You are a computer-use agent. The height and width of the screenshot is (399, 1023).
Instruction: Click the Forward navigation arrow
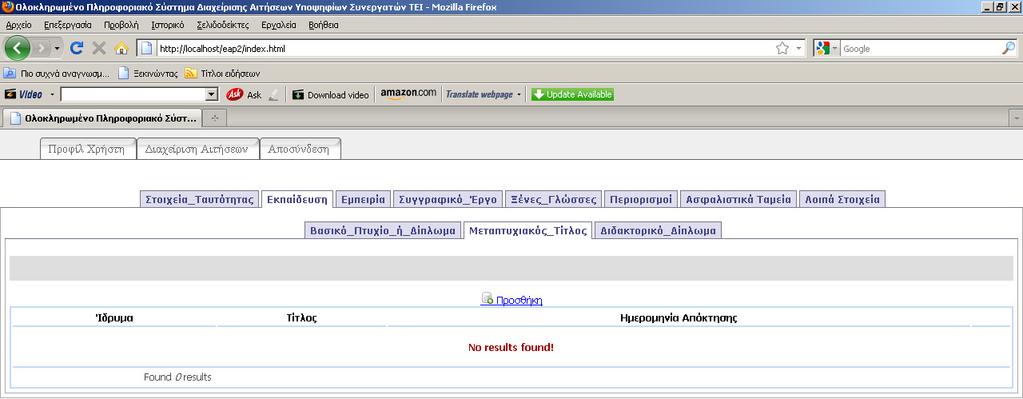tap(42, 48)
